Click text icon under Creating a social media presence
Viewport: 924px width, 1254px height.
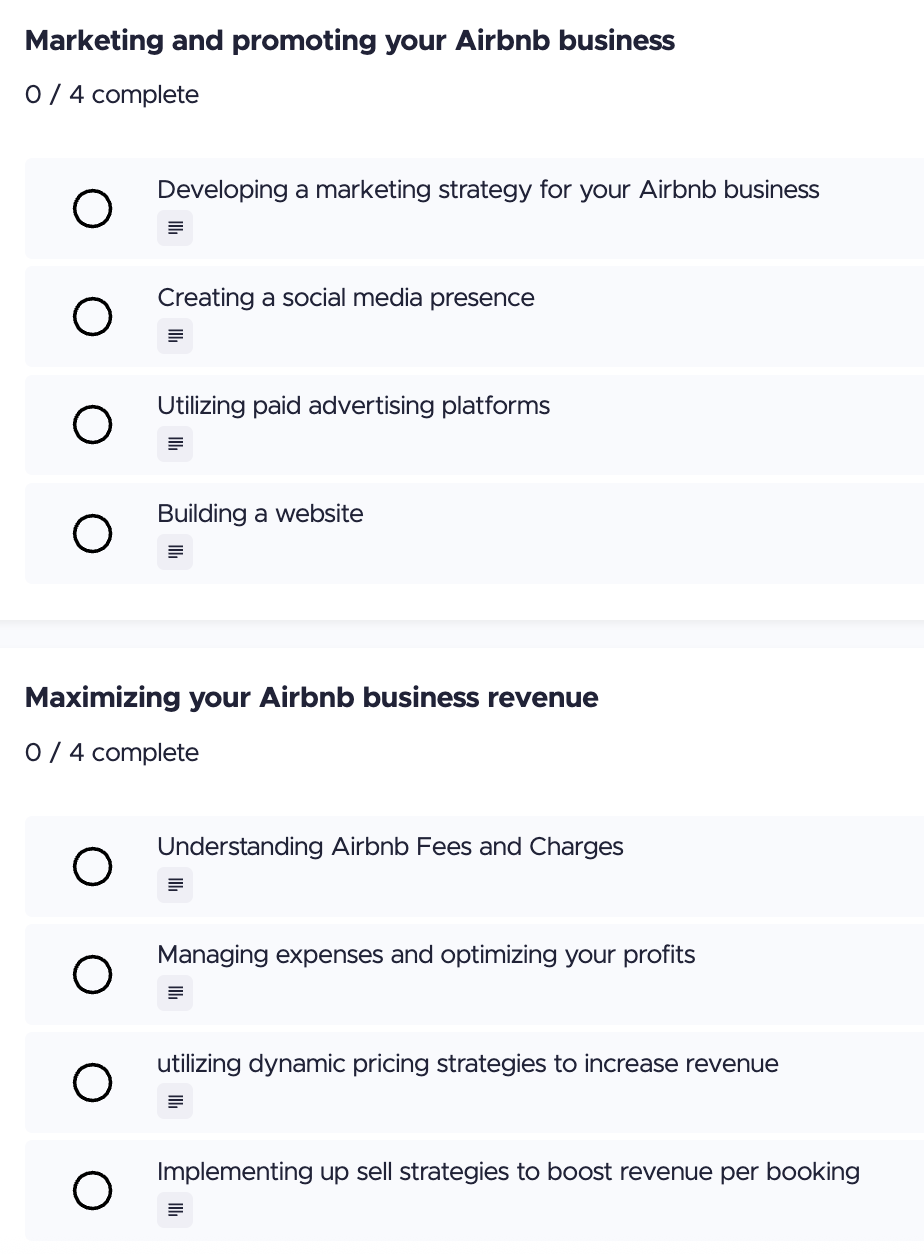(175, 337)
